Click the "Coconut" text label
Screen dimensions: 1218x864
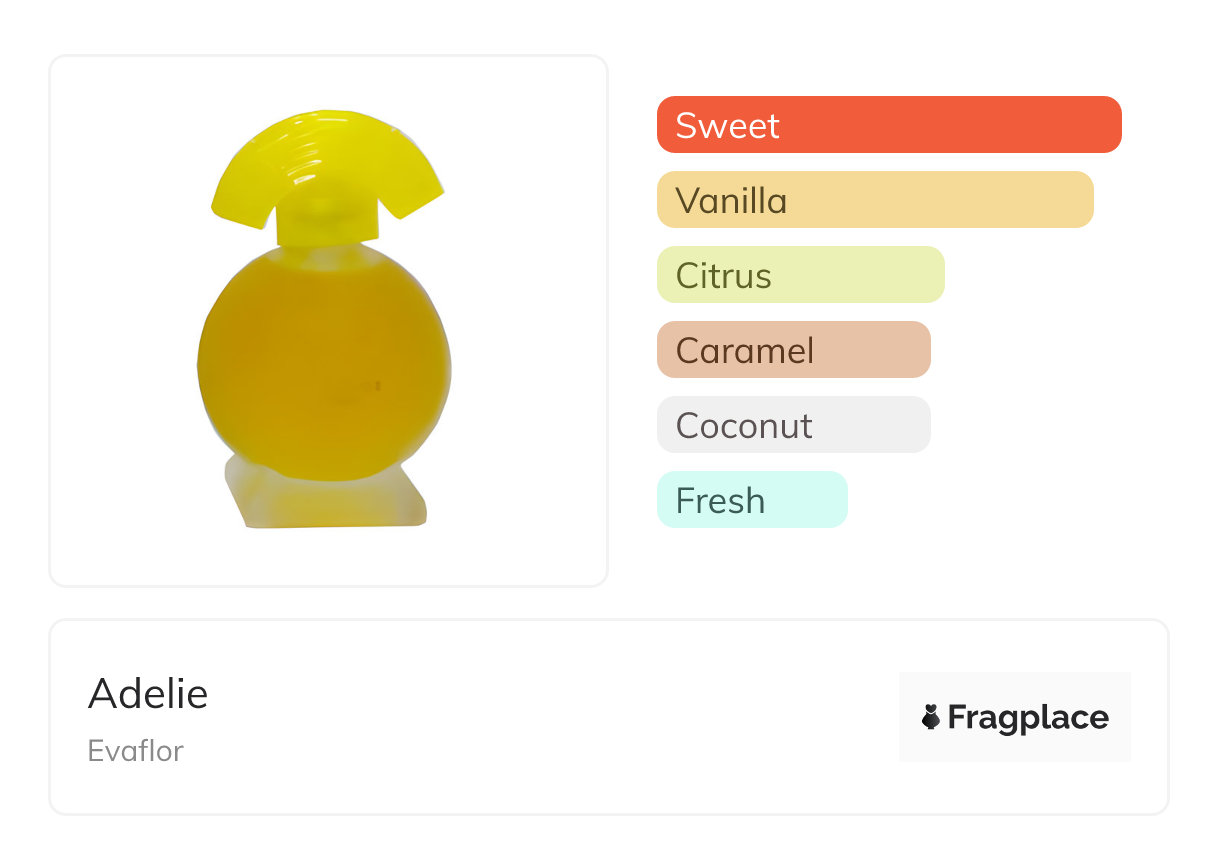pos(744,426)
